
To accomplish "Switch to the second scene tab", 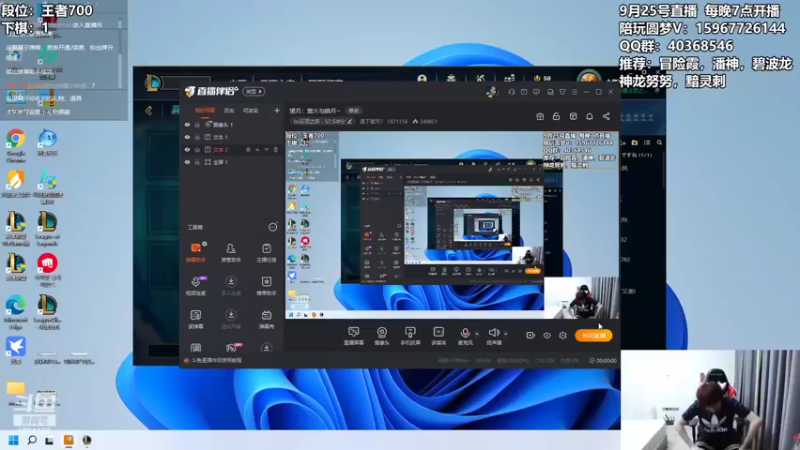I will pos(229,110).
